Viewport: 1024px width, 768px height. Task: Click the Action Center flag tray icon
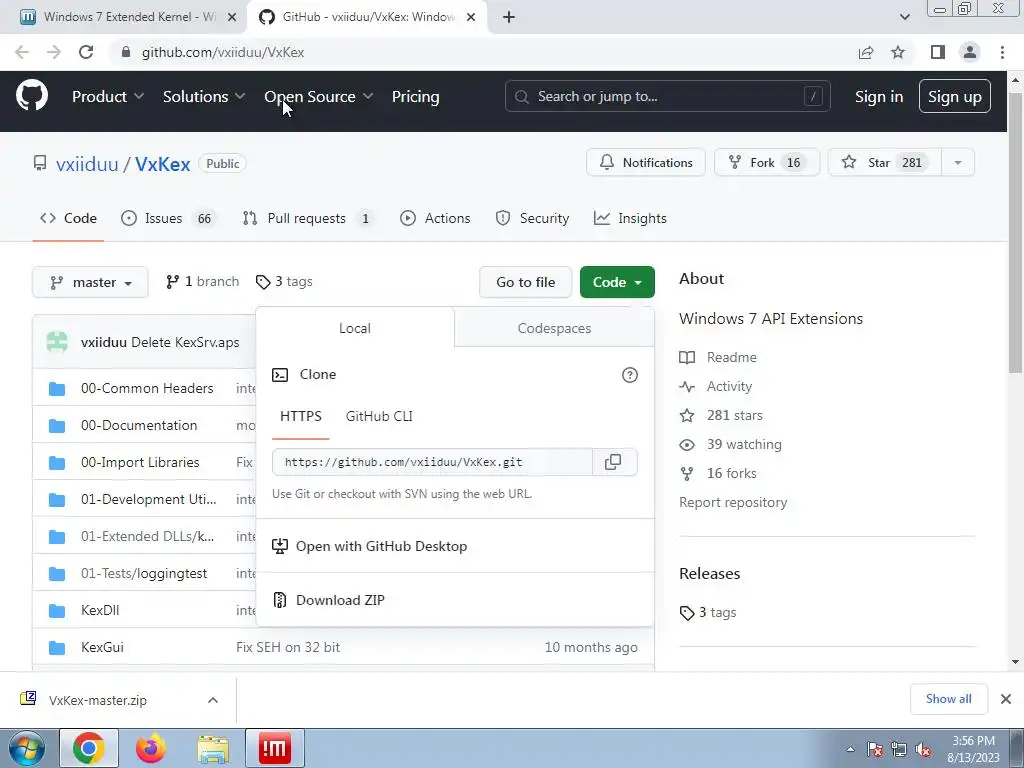tap(874, 750)
